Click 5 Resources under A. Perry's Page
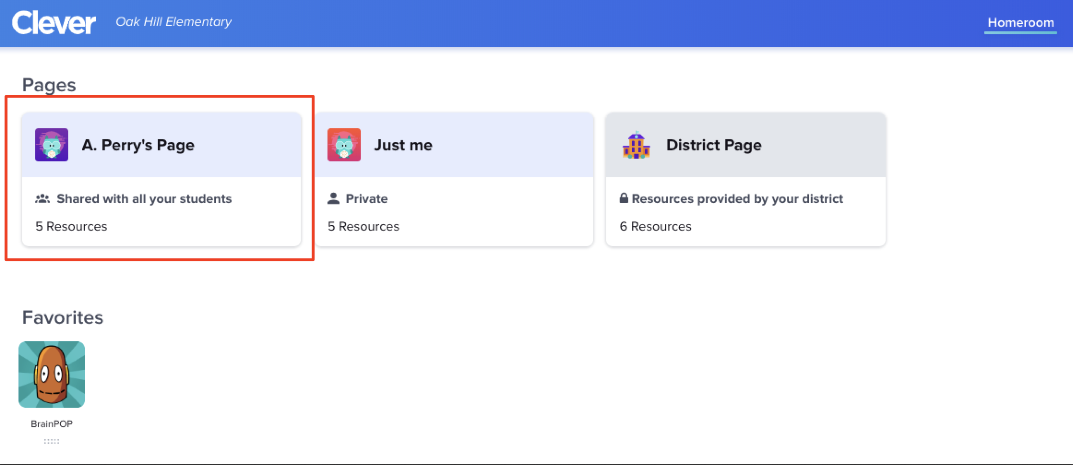The width and height of the screenshot is (1073, 465). pos(71,226)
